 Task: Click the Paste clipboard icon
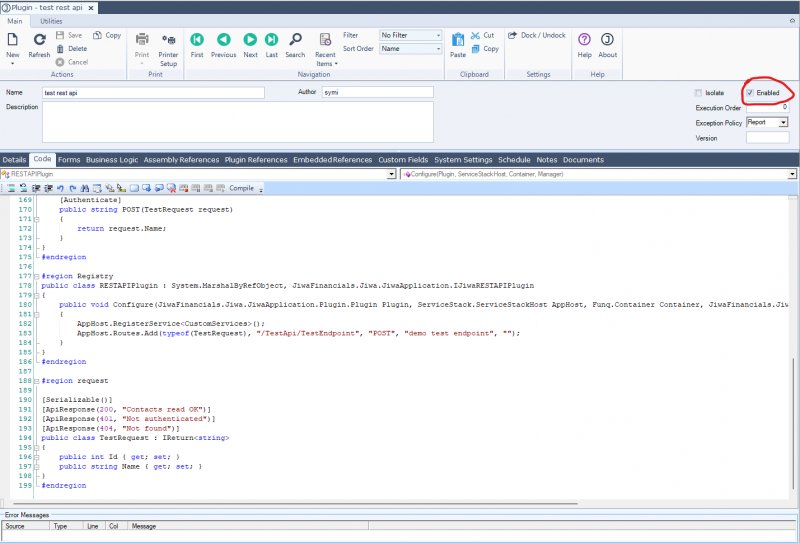pyautogui.click(x=458, y=40)
